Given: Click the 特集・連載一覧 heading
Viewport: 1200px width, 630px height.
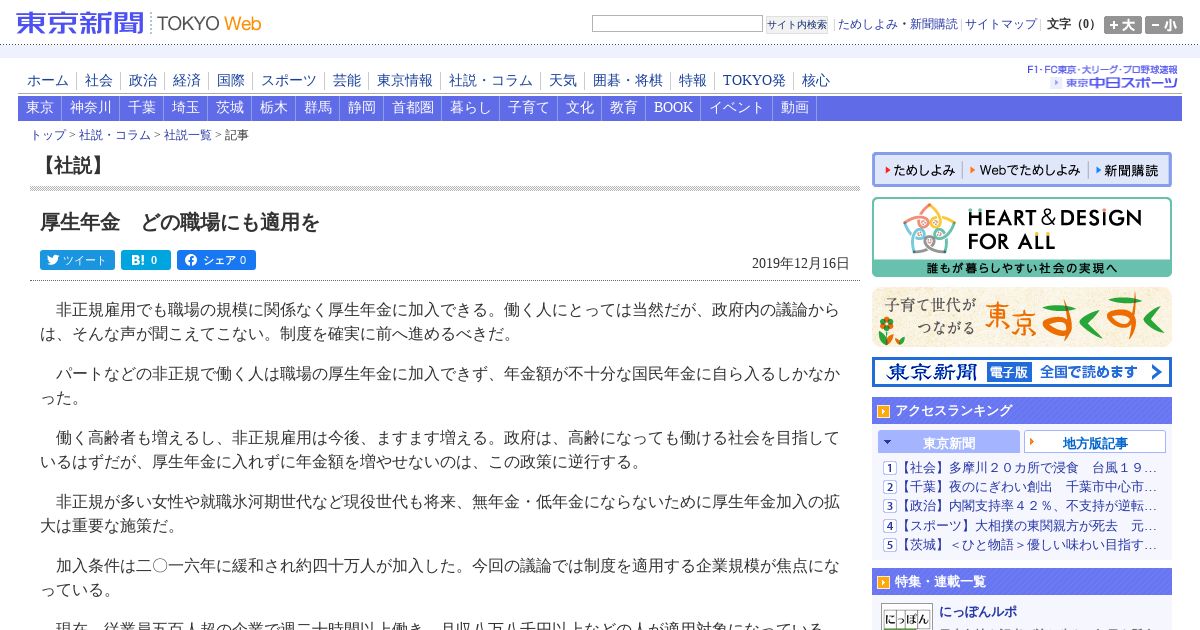Looking at the screenshot, I should pyautogui.click(x=940, y=581).
